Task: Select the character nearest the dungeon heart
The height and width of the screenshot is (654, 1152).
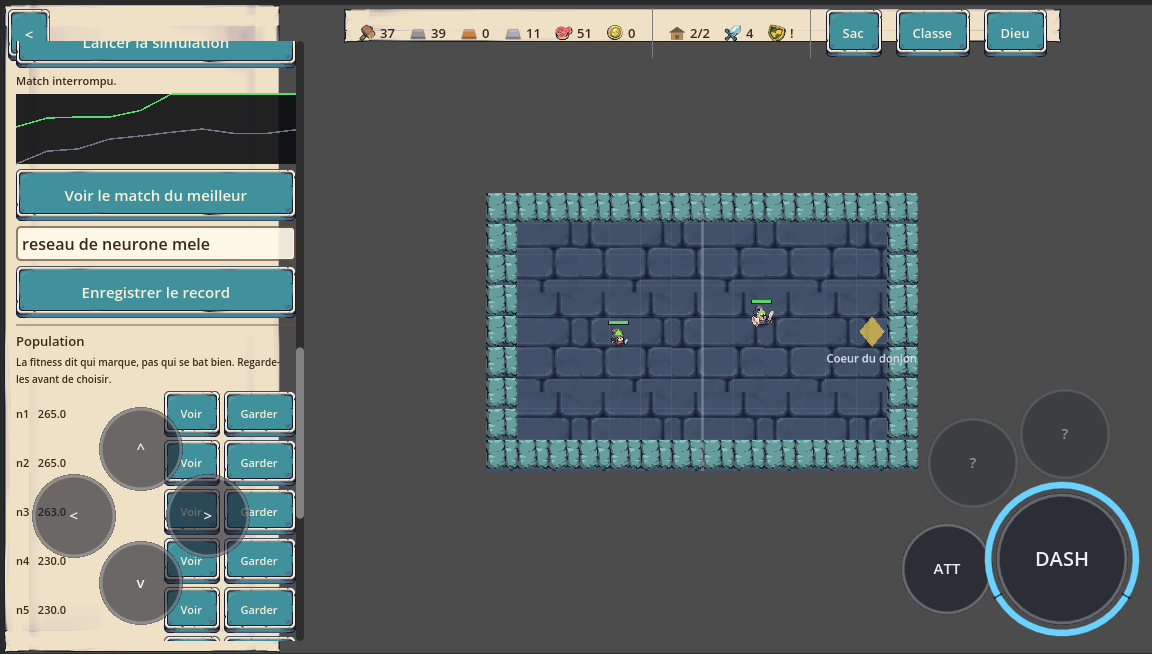Action: point(762,316)
